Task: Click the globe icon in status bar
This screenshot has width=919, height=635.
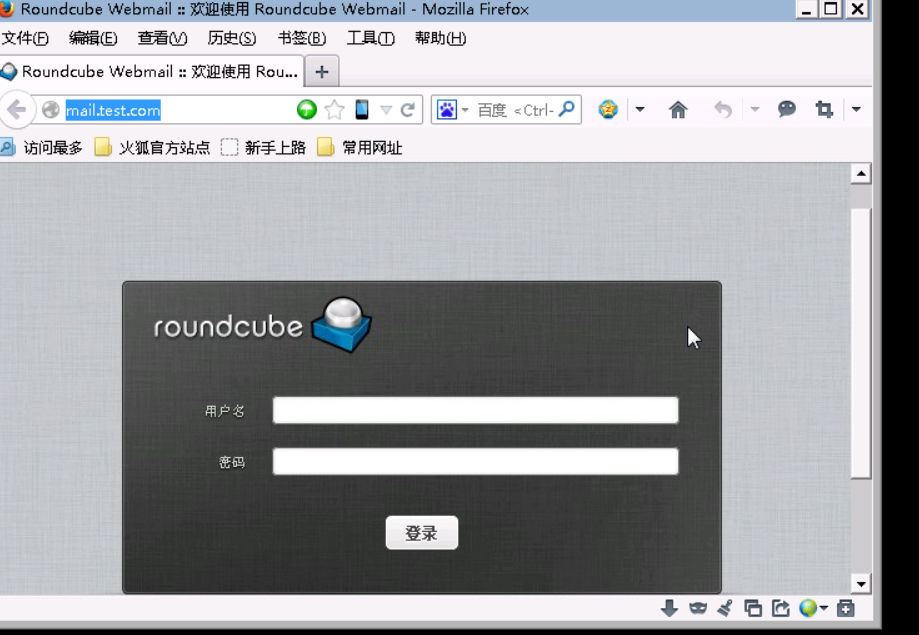Action: pyautogui.click(x=808, y=608)
